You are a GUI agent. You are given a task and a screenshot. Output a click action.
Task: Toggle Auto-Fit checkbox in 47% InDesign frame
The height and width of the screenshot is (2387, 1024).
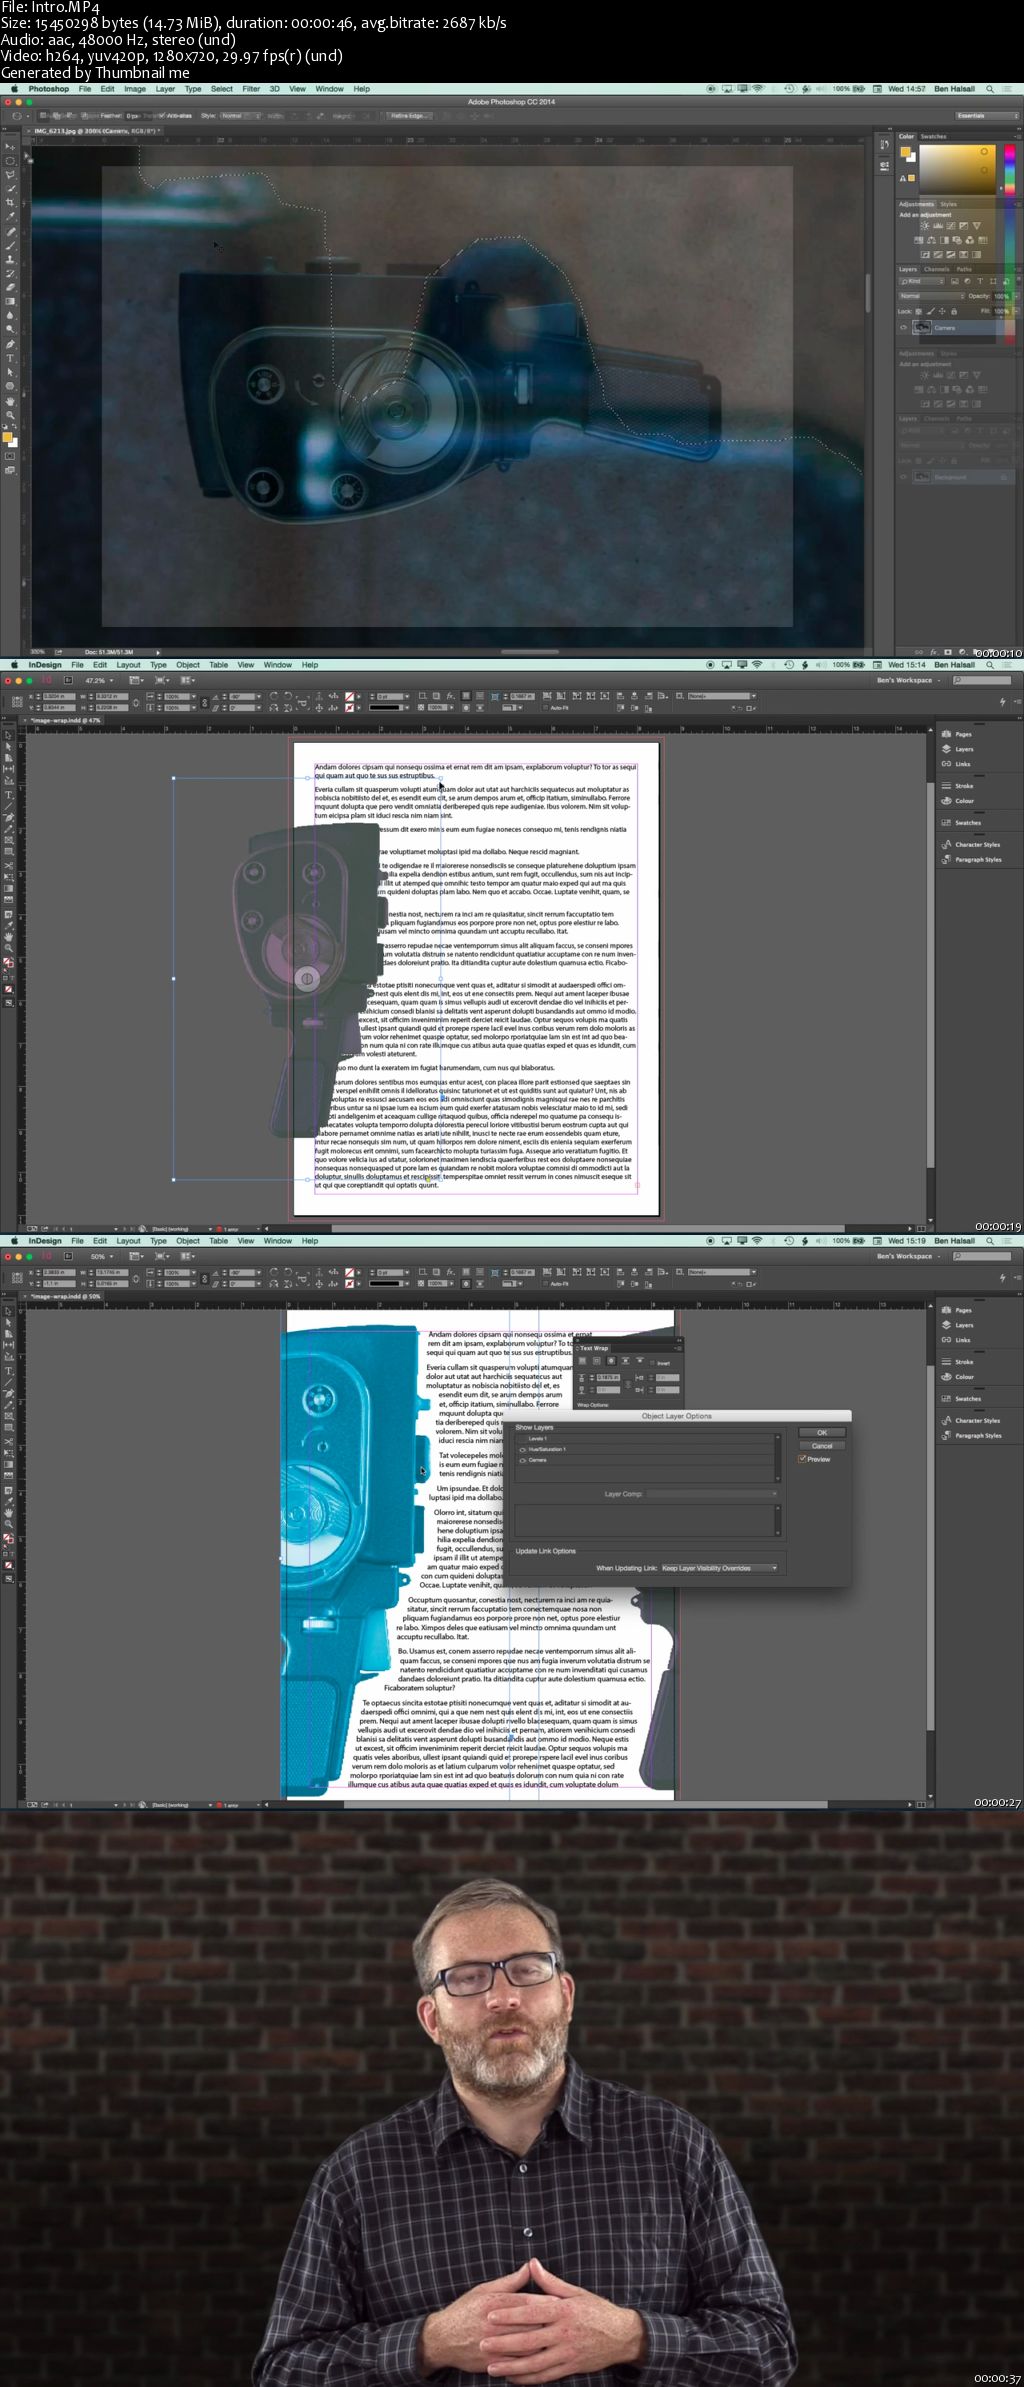point(545,707)
